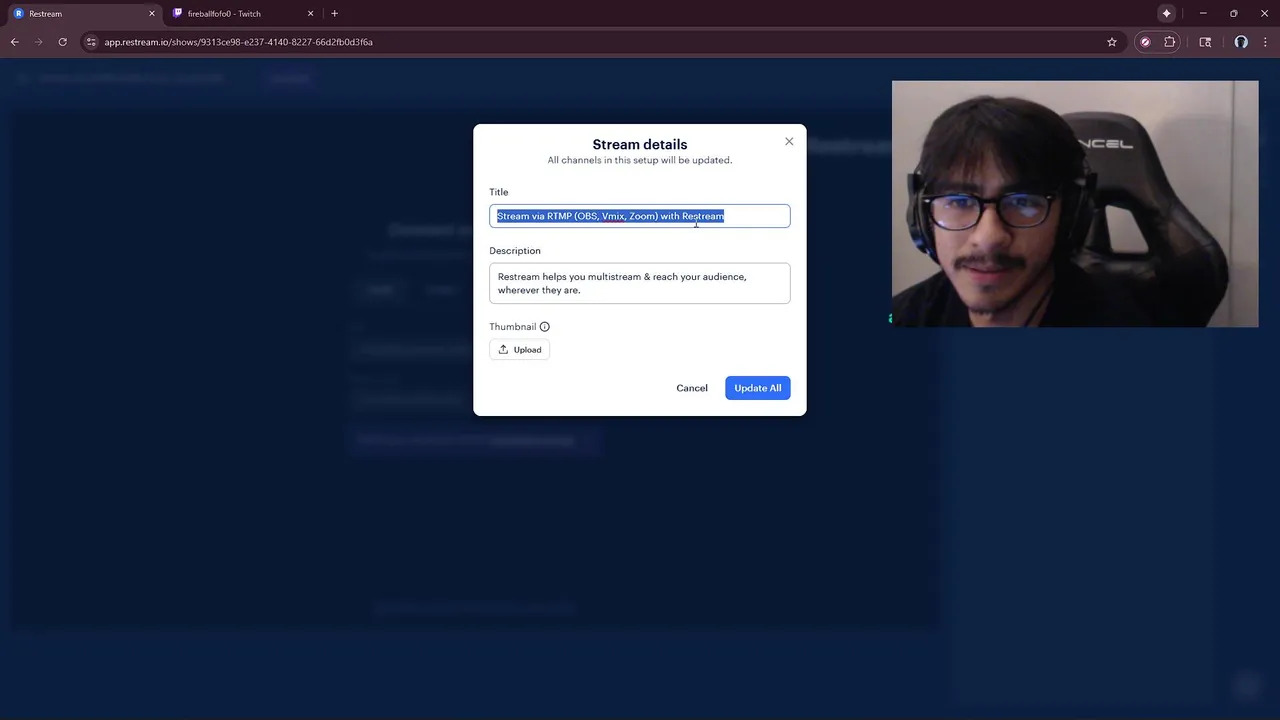Open the browser extensions puzzle icon

[x=1170, y=42]
